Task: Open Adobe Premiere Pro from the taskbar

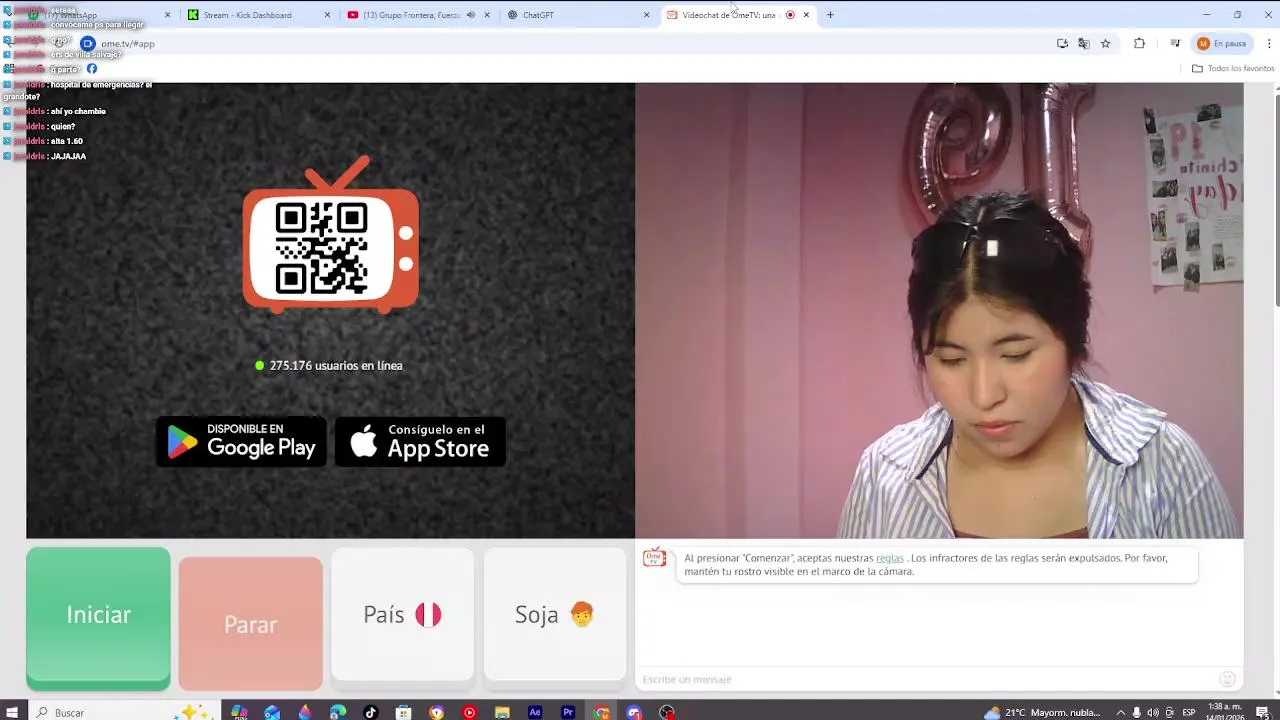Action: coord(568,712)
